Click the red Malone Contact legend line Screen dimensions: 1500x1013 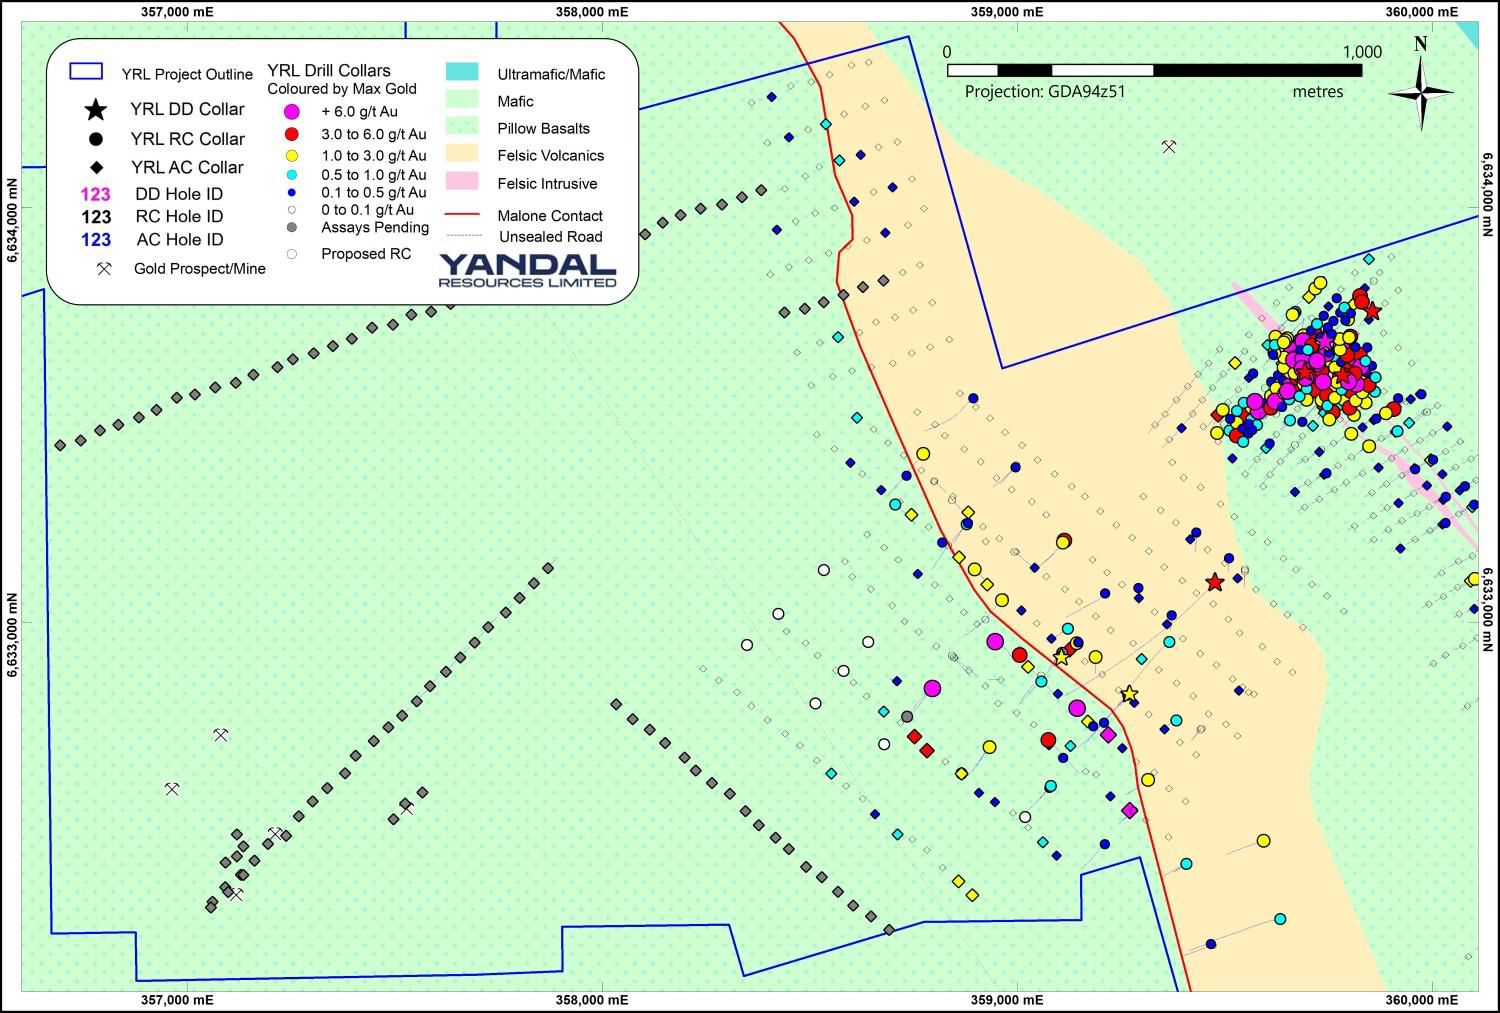(462, 215)
